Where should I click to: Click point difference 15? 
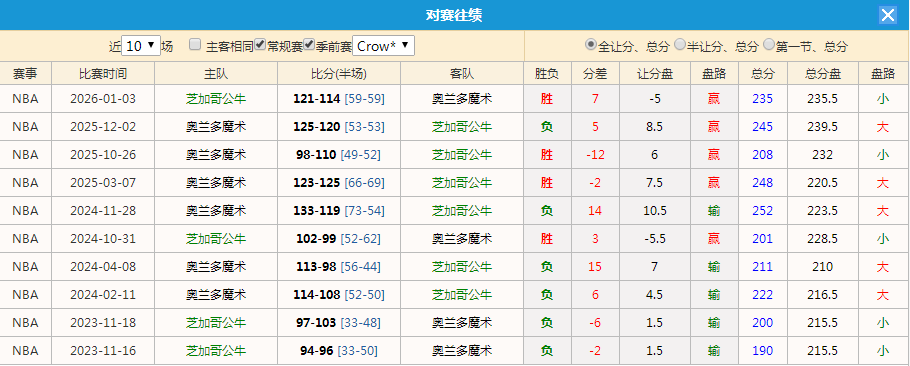click(x=595, y=267)
